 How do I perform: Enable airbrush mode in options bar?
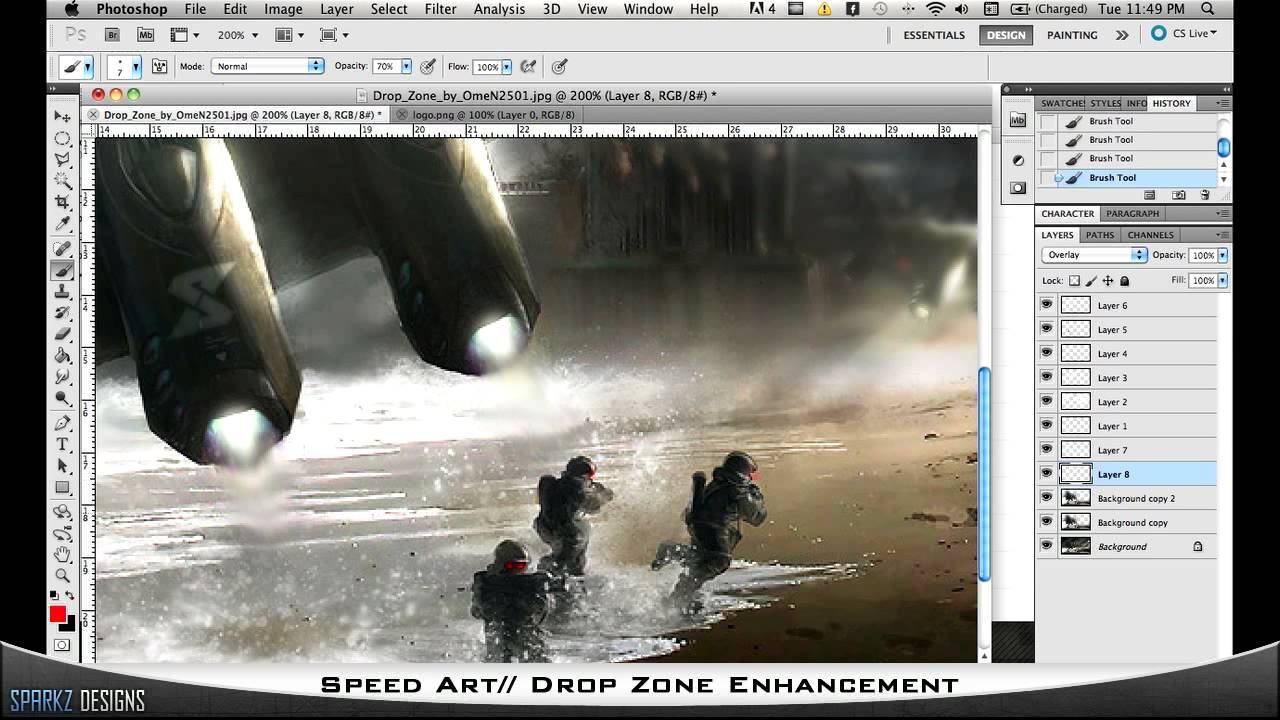528,67
